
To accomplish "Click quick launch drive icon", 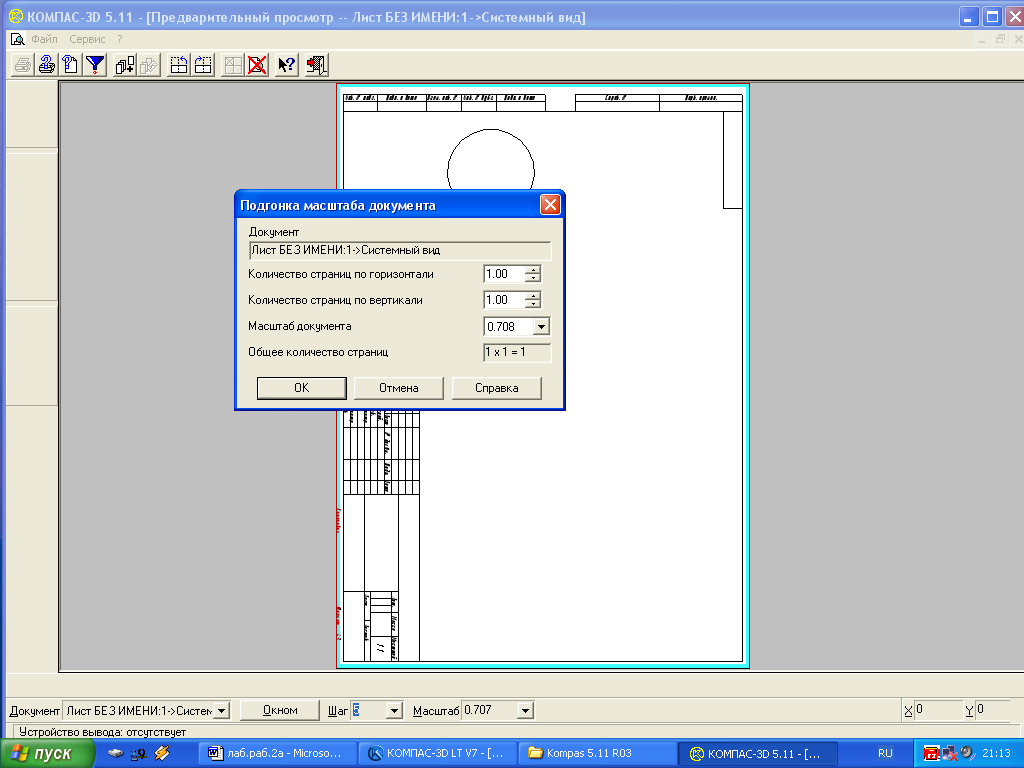I will click(116, 754).
